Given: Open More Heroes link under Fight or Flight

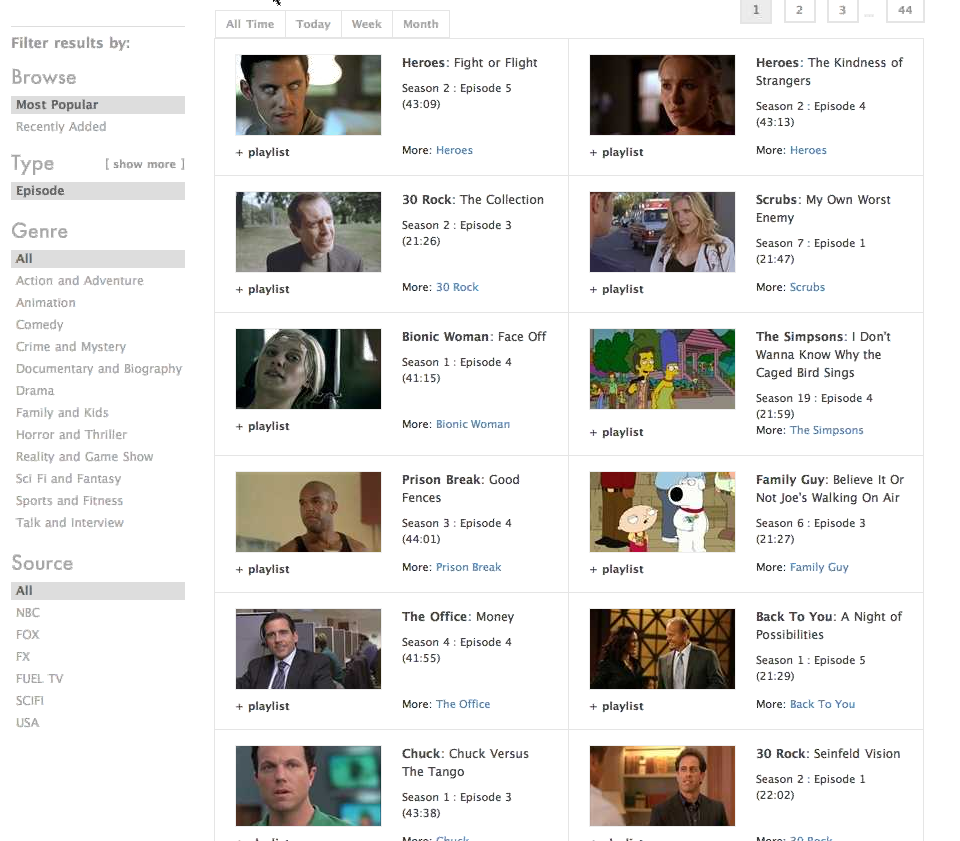Looking at the screenshot, I should click(x=454, y=151).
